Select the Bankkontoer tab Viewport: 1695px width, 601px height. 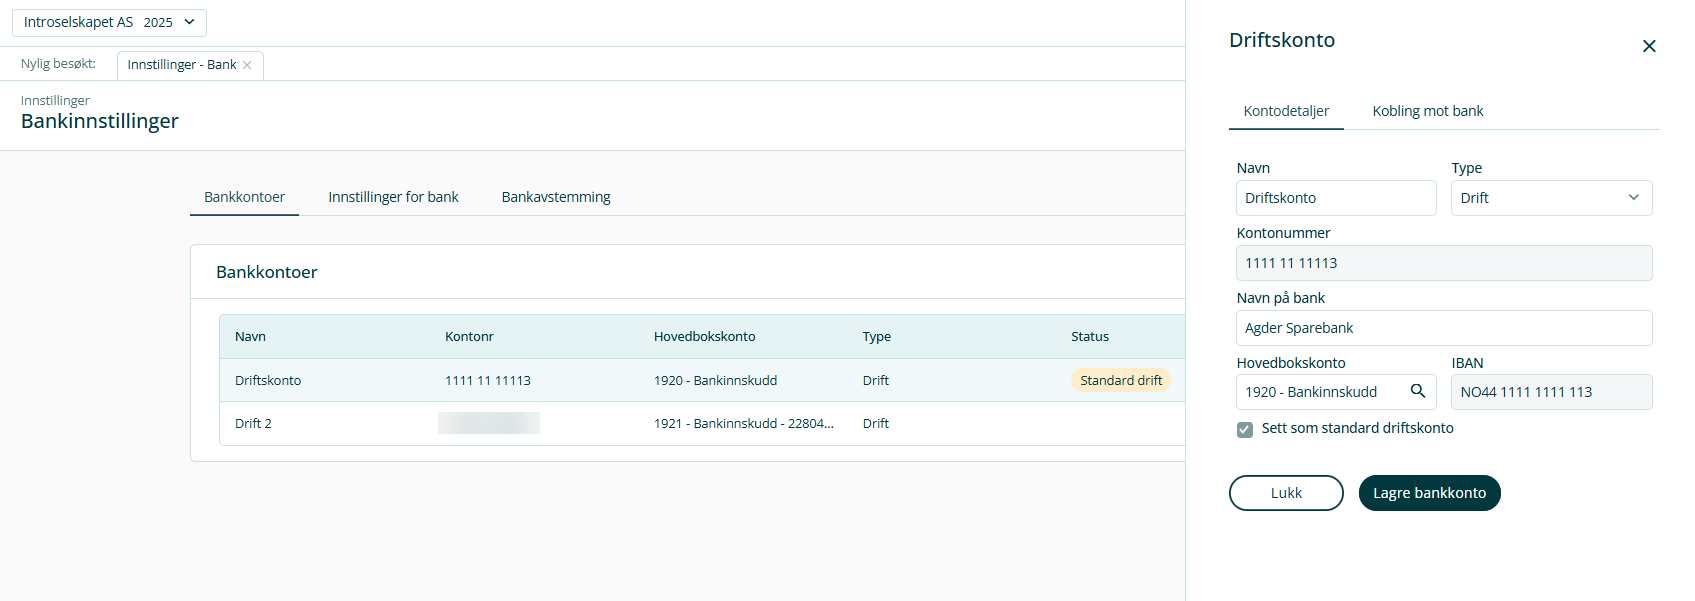pyautogui.click(x=244, y=197)
